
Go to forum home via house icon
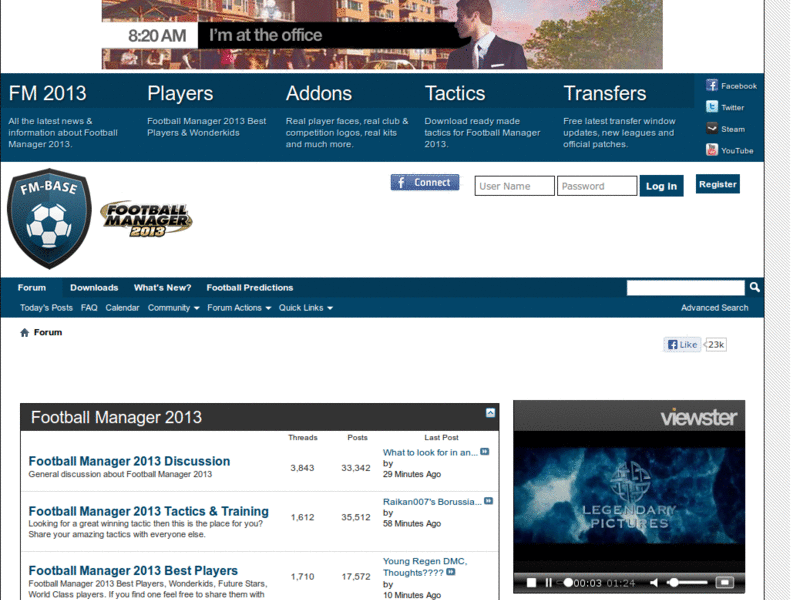click(24, 333)
